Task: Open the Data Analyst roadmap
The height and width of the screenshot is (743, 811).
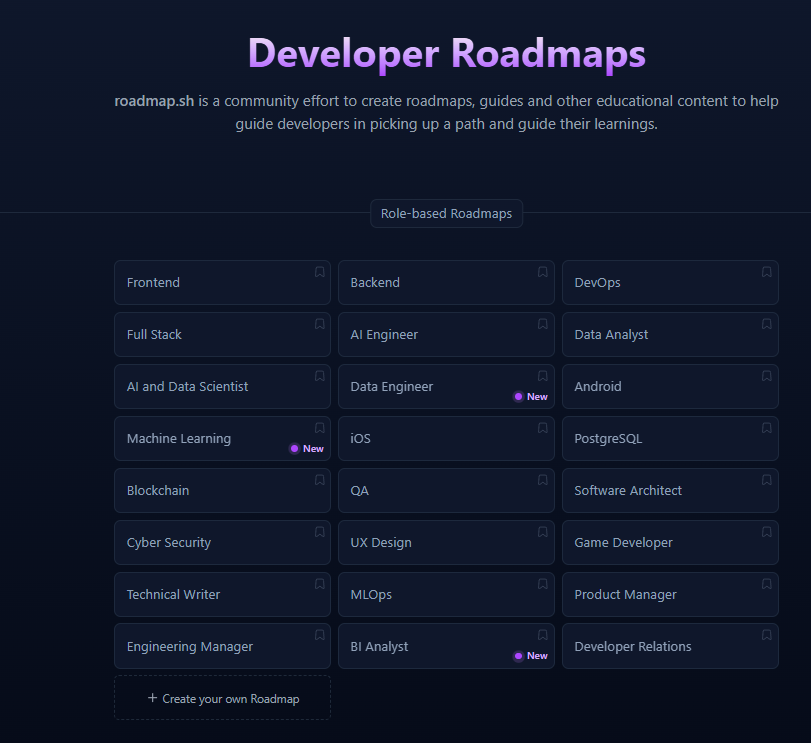Action: click(670, 335)
